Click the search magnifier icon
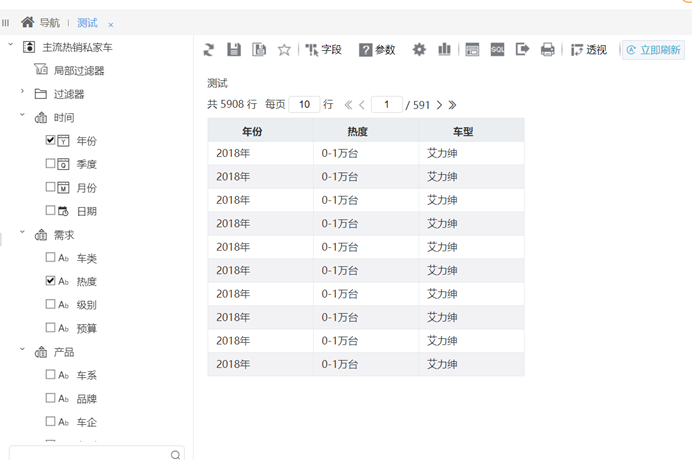Screen dimensions: 692x460 [x=175, y=455]
